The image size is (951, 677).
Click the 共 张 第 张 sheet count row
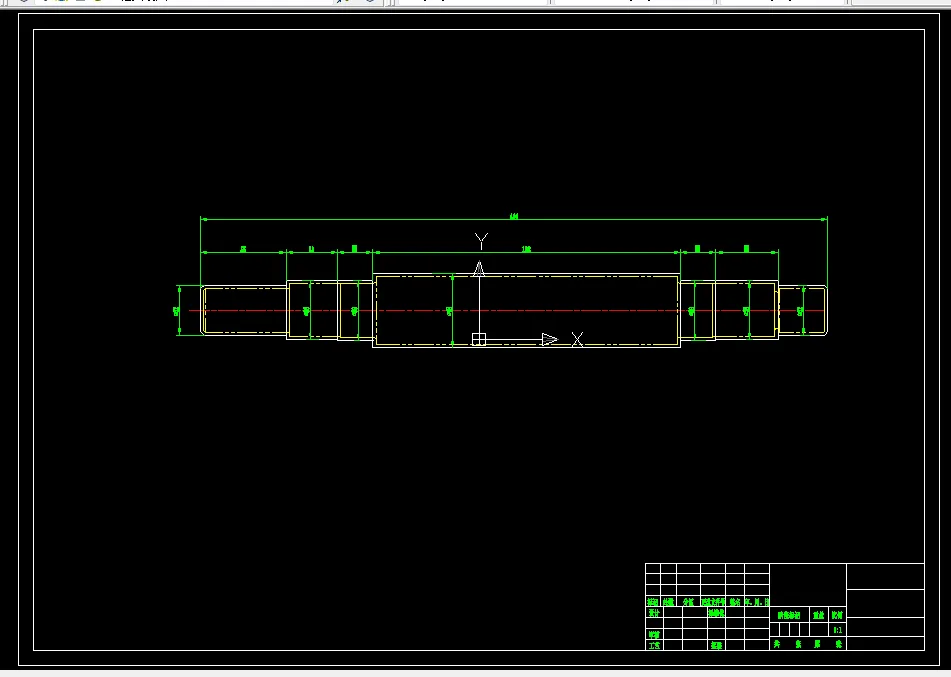[x=808, y=644]
